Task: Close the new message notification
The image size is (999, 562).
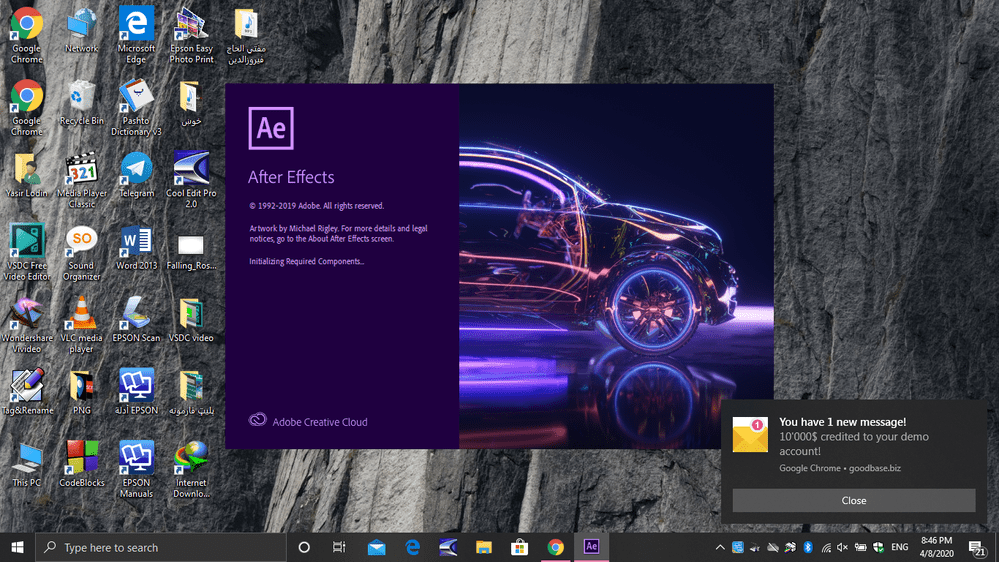Action: click(x=854, y=500)
